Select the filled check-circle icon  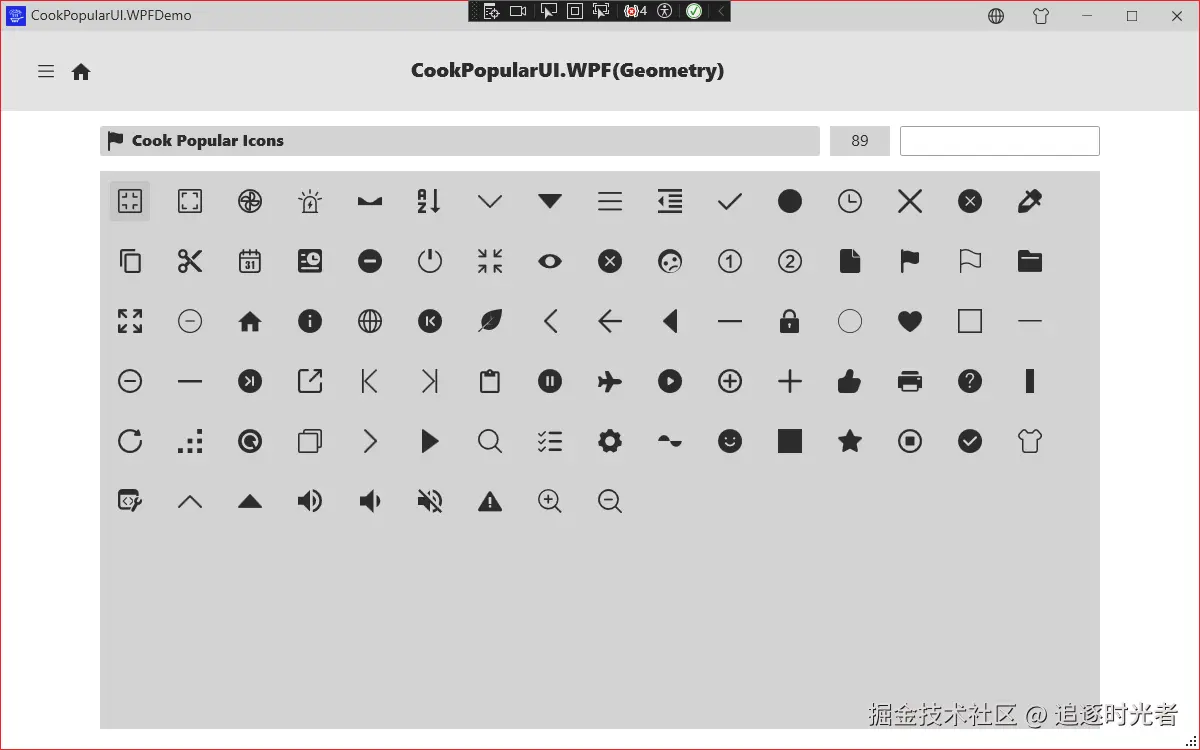coord(970,441)
